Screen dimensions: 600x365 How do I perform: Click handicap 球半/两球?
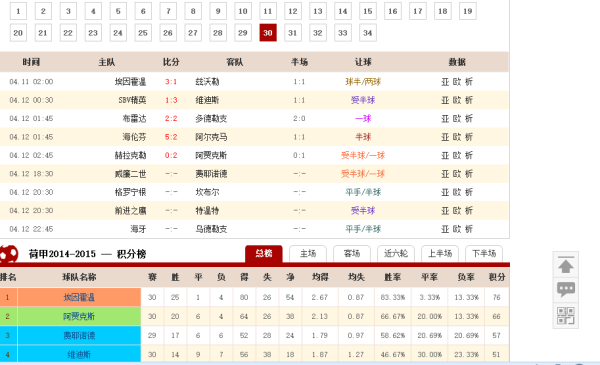(x=363, y=81)
